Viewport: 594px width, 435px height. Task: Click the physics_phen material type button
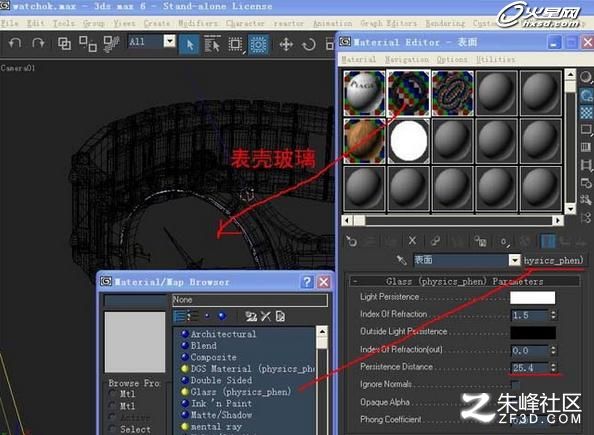point(553,260)
